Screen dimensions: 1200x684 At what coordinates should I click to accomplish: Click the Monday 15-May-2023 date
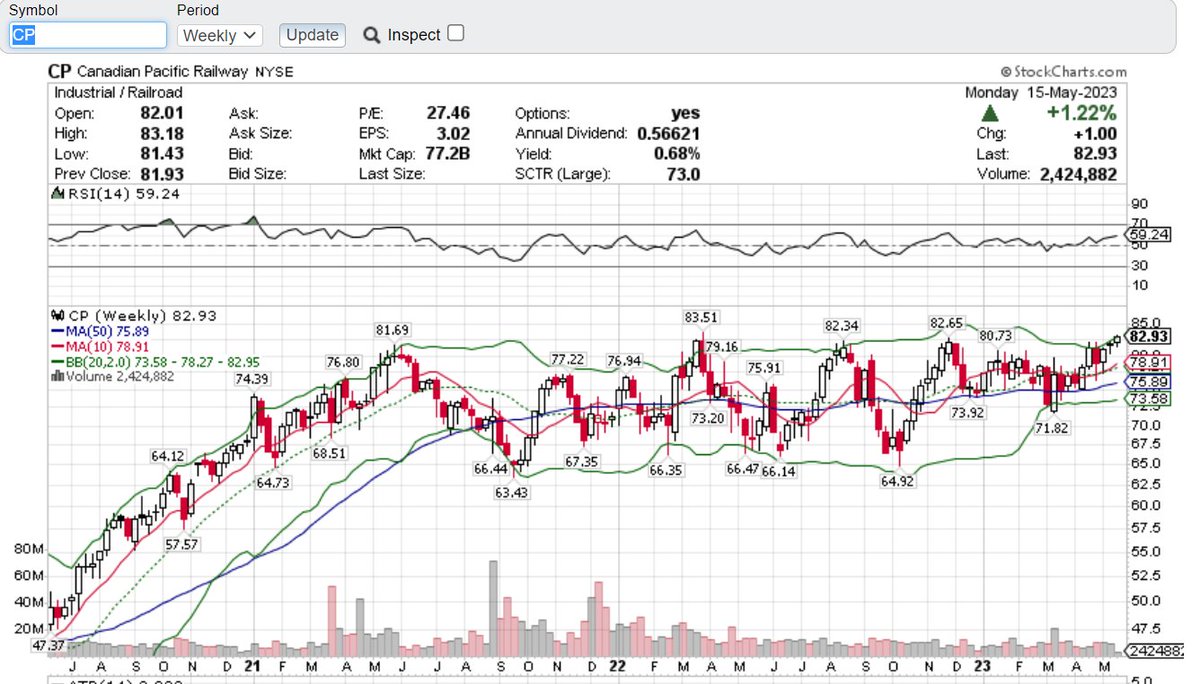pyautogui.click(x=1041, y=92)
